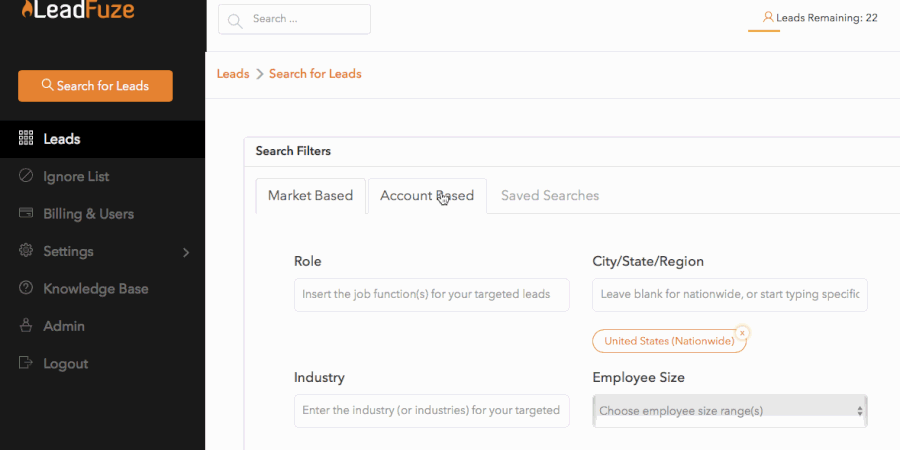The height and width of the screenshot is (450, 900).
Task: Click the Knowledge Base question mark icon
Action: pyautogui.click(x=26, y=288)
